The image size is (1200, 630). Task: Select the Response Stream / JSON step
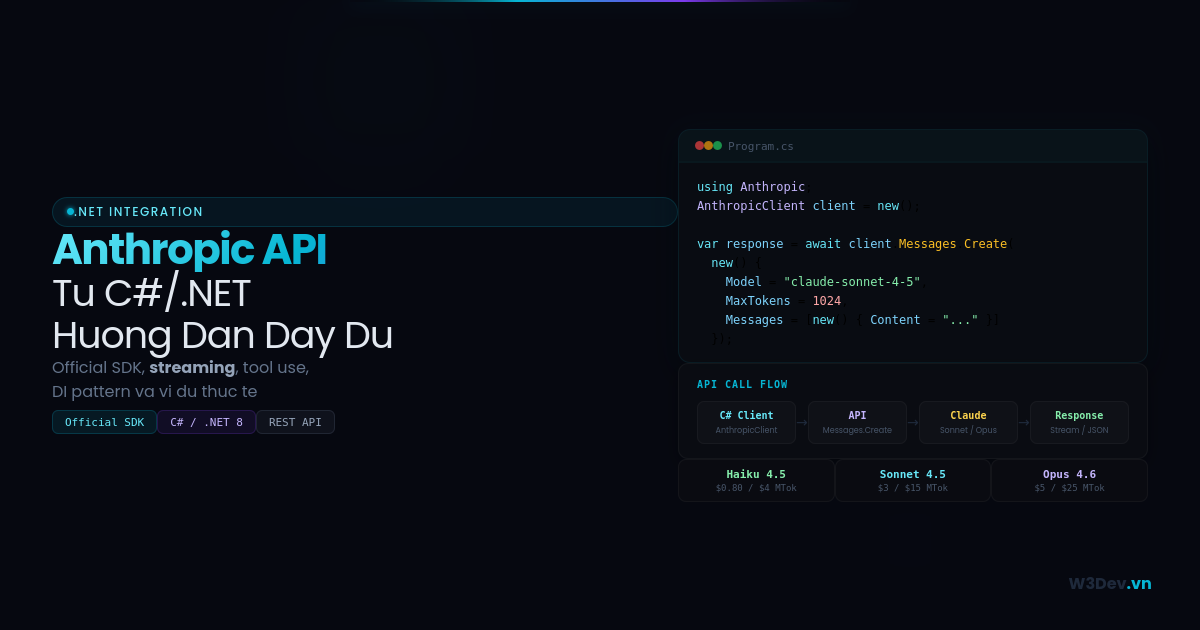pyautogui.click(x=1079, y=422)
